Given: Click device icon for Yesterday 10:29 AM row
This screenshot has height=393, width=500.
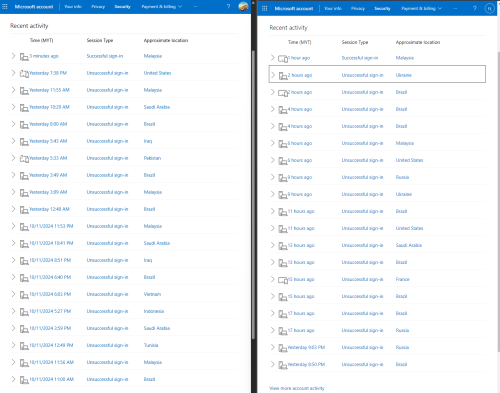Looking at the screenshot, I should 24,107.
